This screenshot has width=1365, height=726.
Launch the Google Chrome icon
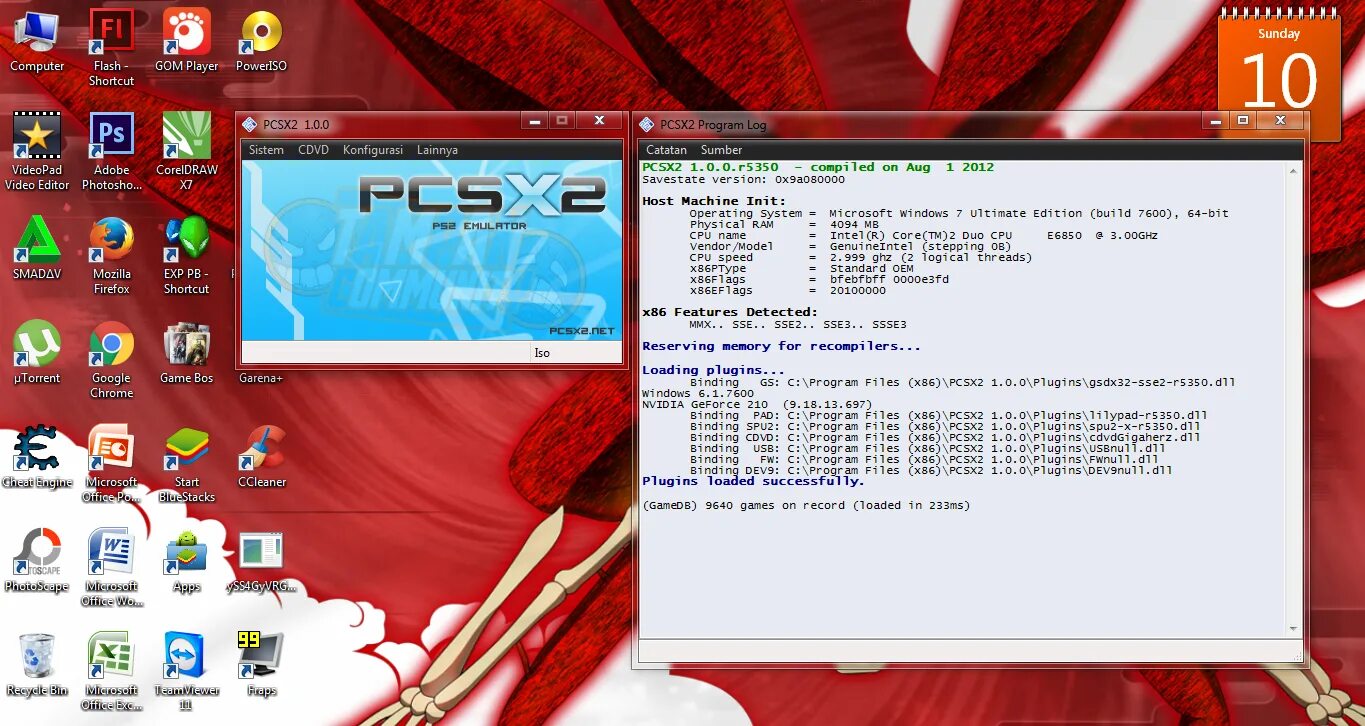(111, 344)
